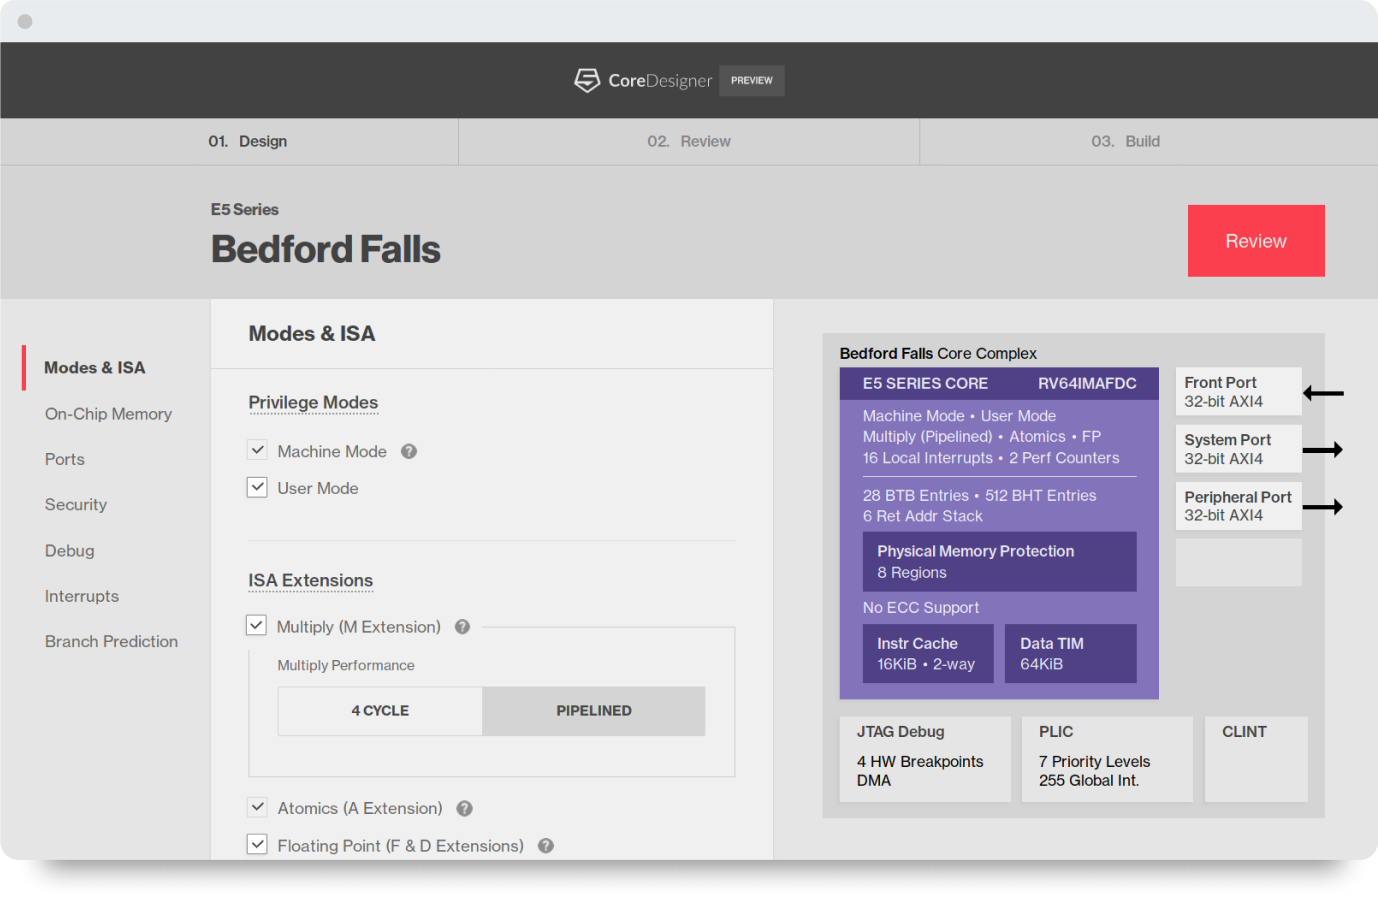The width and height of the screenshot is (1378, 898).
Task: Click the Peripheral Port outbound arrow
Action: pyautogui.click(x=1323, y=507)
